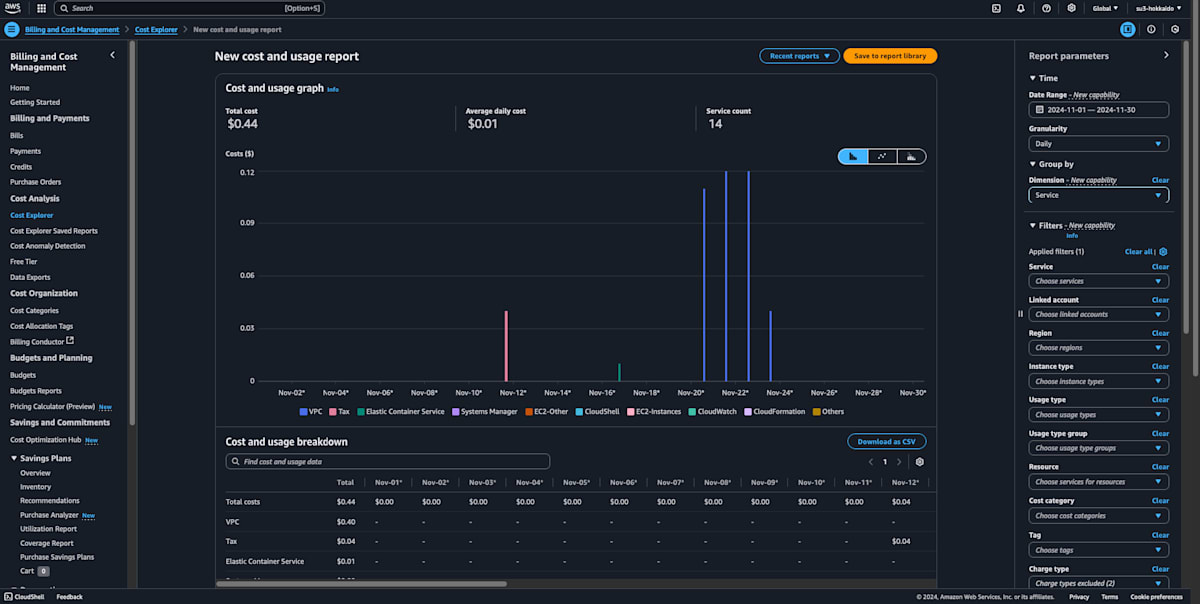Image resolution: width=1200 pixels, height=604 pixels.
Task: Open the Dimension Service dropdown
Action: (1099, 195)
